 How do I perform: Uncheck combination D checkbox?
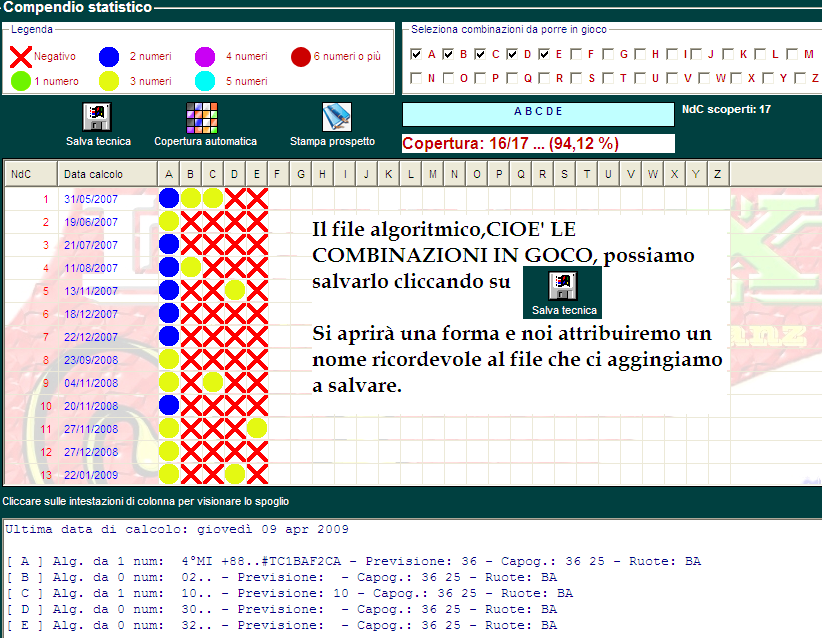pos(512,54)
